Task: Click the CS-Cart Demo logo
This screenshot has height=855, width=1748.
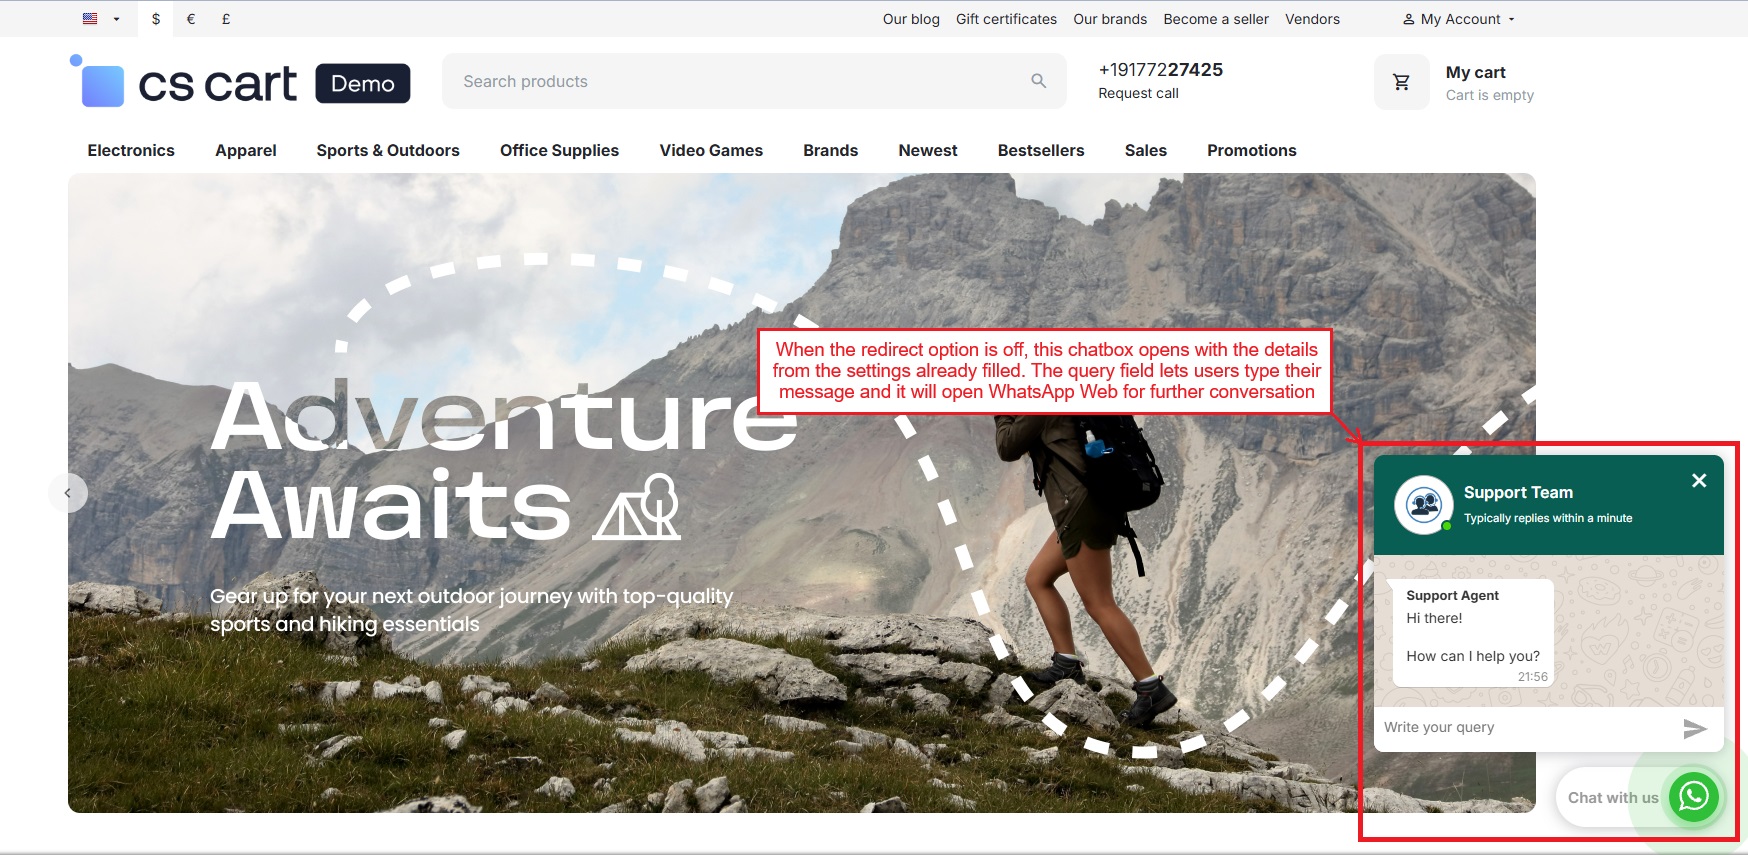Action: point(240,81)
